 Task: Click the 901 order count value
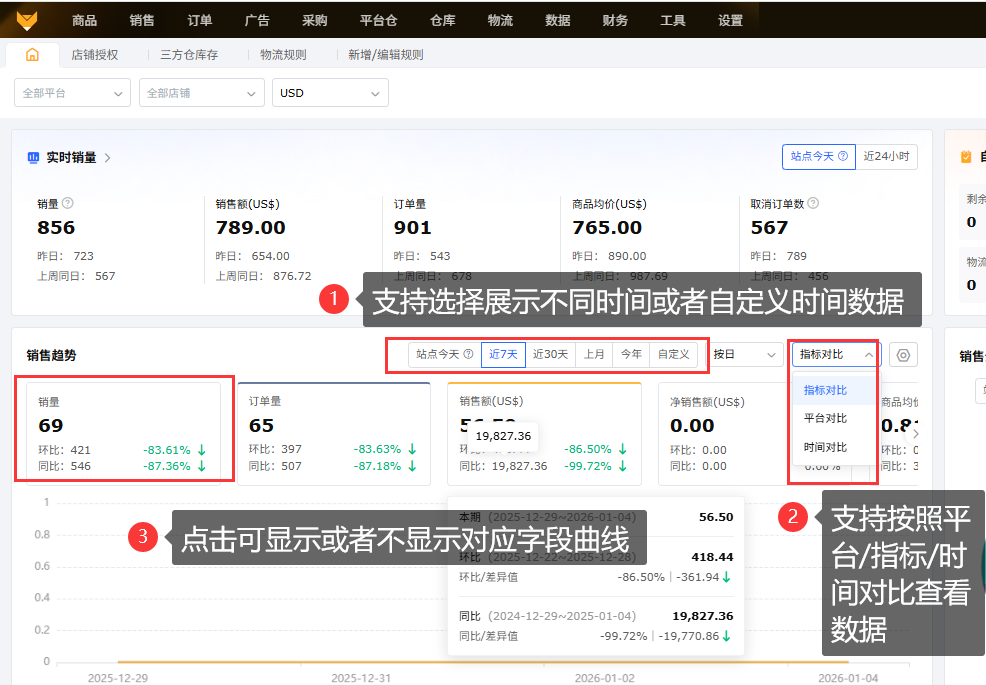click(413, 228)
